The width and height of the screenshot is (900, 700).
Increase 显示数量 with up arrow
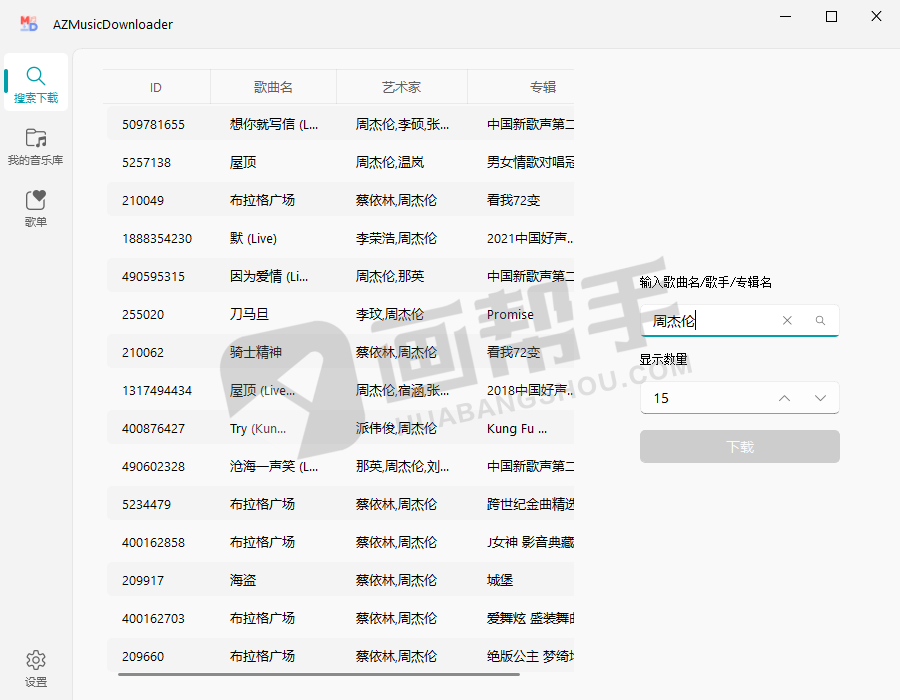(785, 398)
